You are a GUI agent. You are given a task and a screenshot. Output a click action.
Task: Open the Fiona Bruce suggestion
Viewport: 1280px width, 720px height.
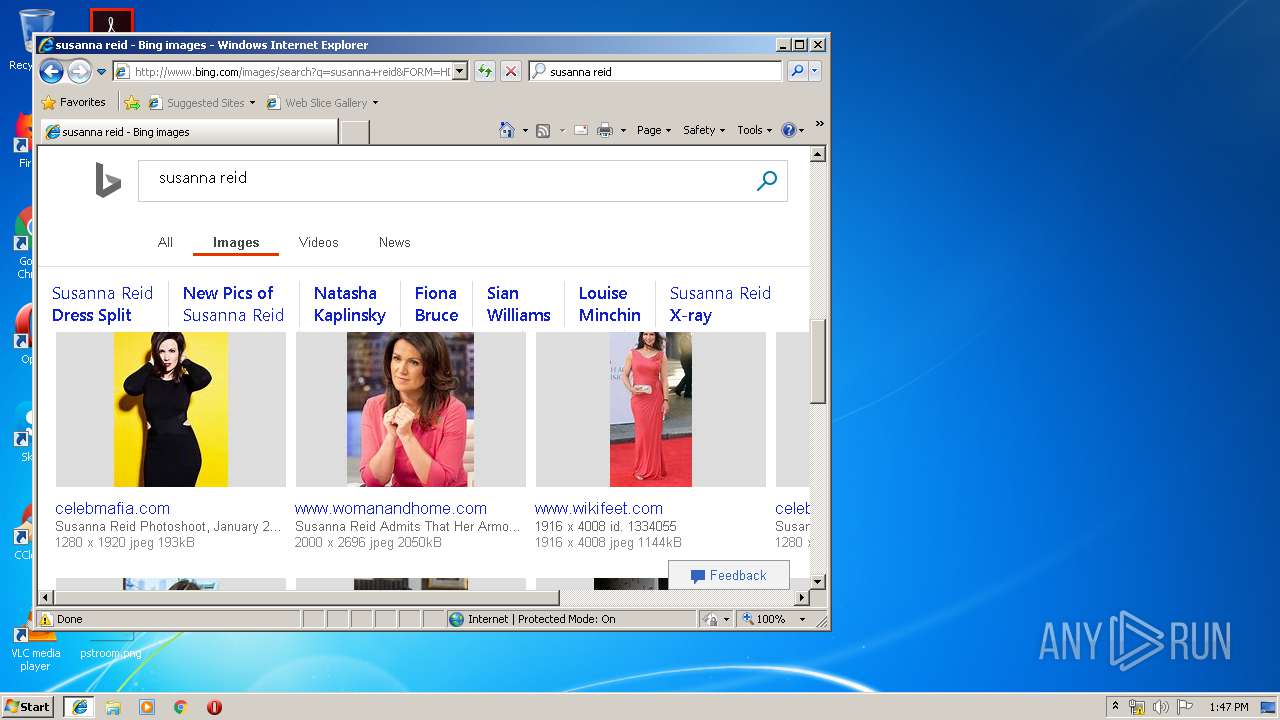pyautogui.click(x=436, y=304)
